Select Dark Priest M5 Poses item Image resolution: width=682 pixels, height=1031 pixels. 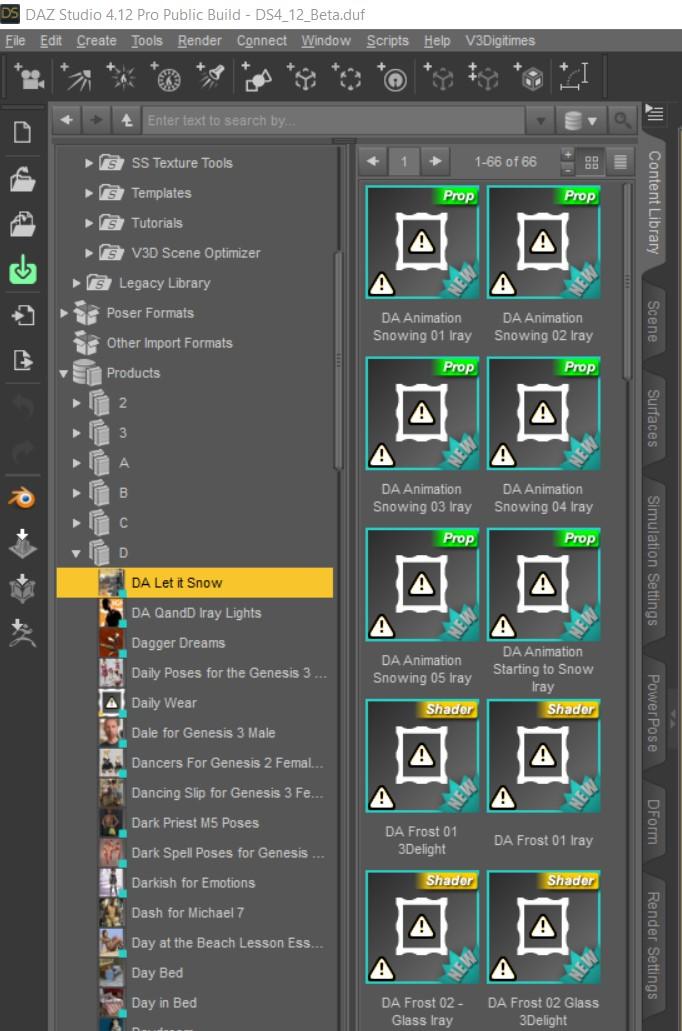195,823
